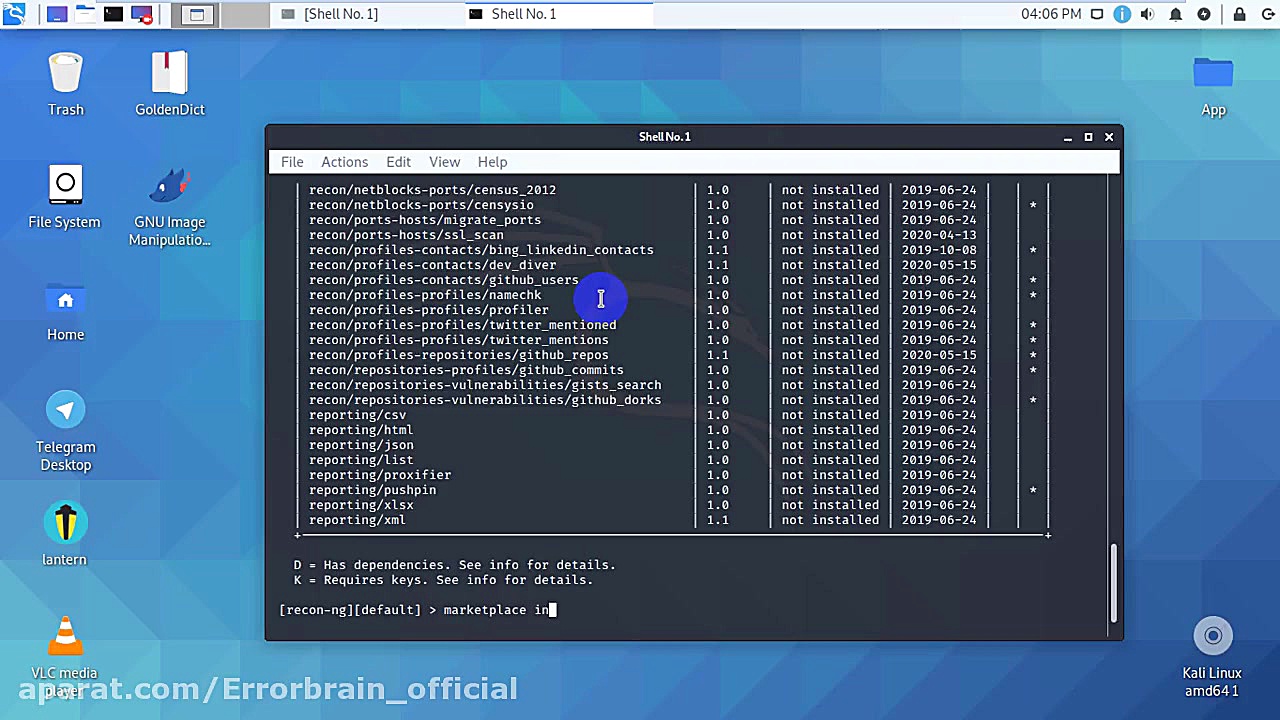The image size is (1280, 720).
Task: Open the App folder on the desktop
Action: tap(1213, 72)
